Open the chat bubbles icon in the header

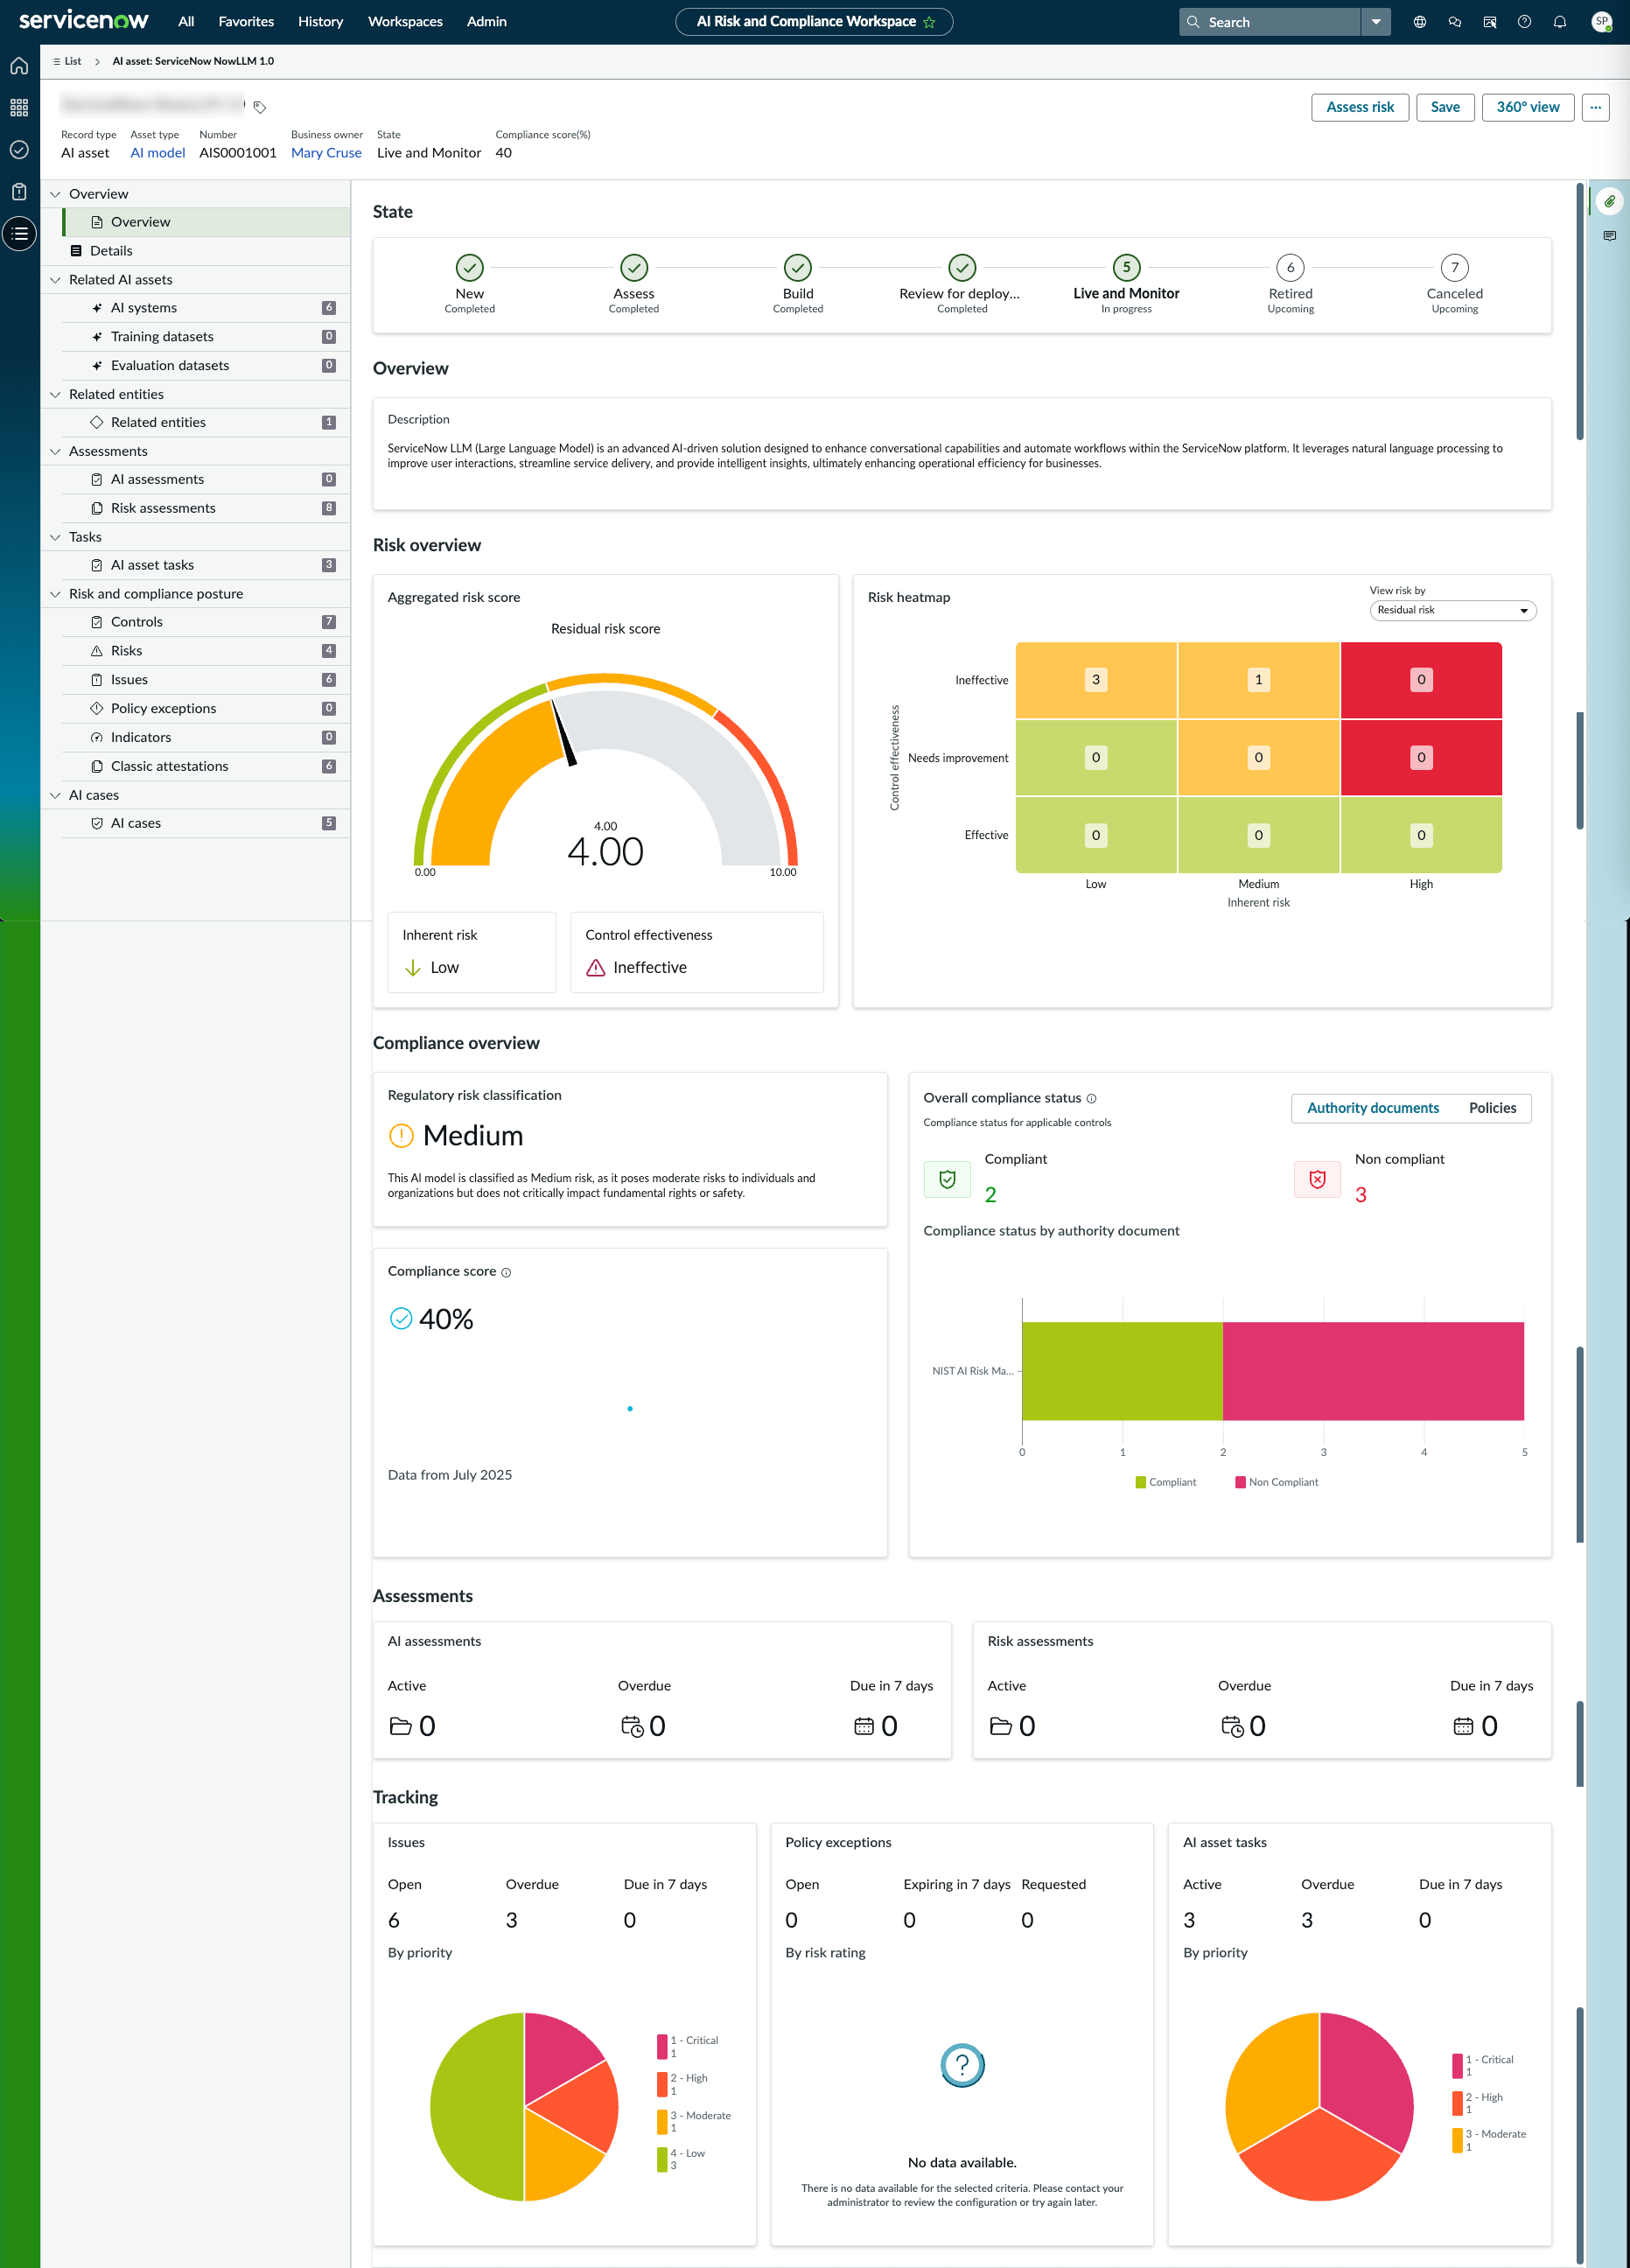click(1454, 22)
